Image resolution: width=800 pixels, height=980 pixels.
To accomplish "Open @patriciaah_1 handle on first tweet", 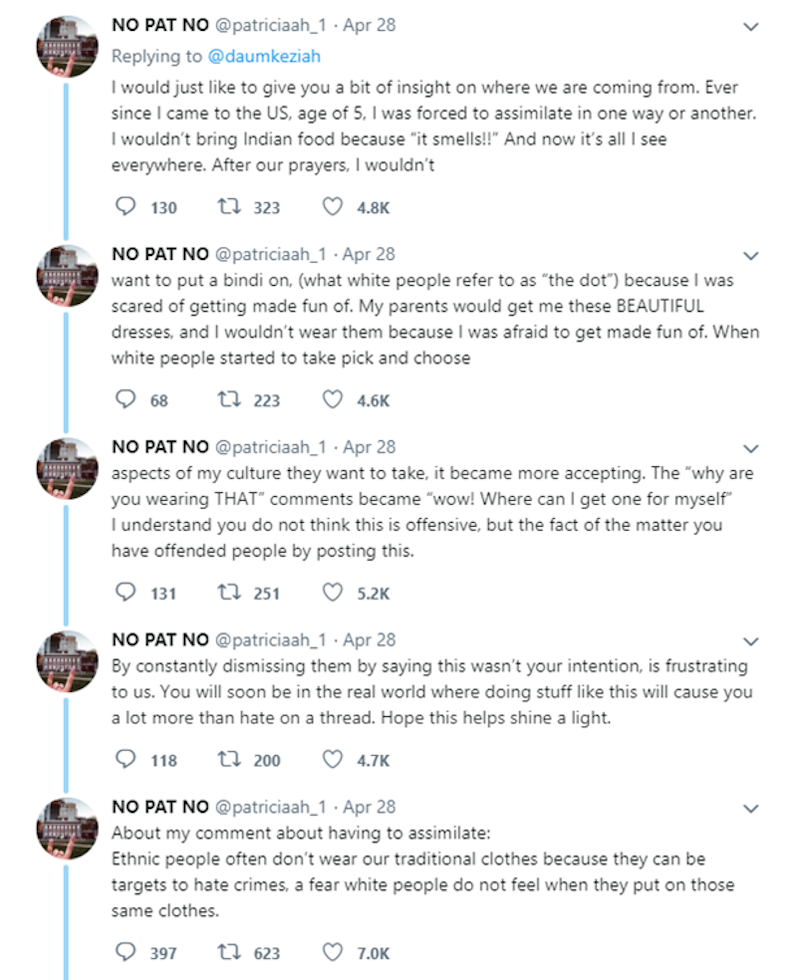I will pos(271,26).
